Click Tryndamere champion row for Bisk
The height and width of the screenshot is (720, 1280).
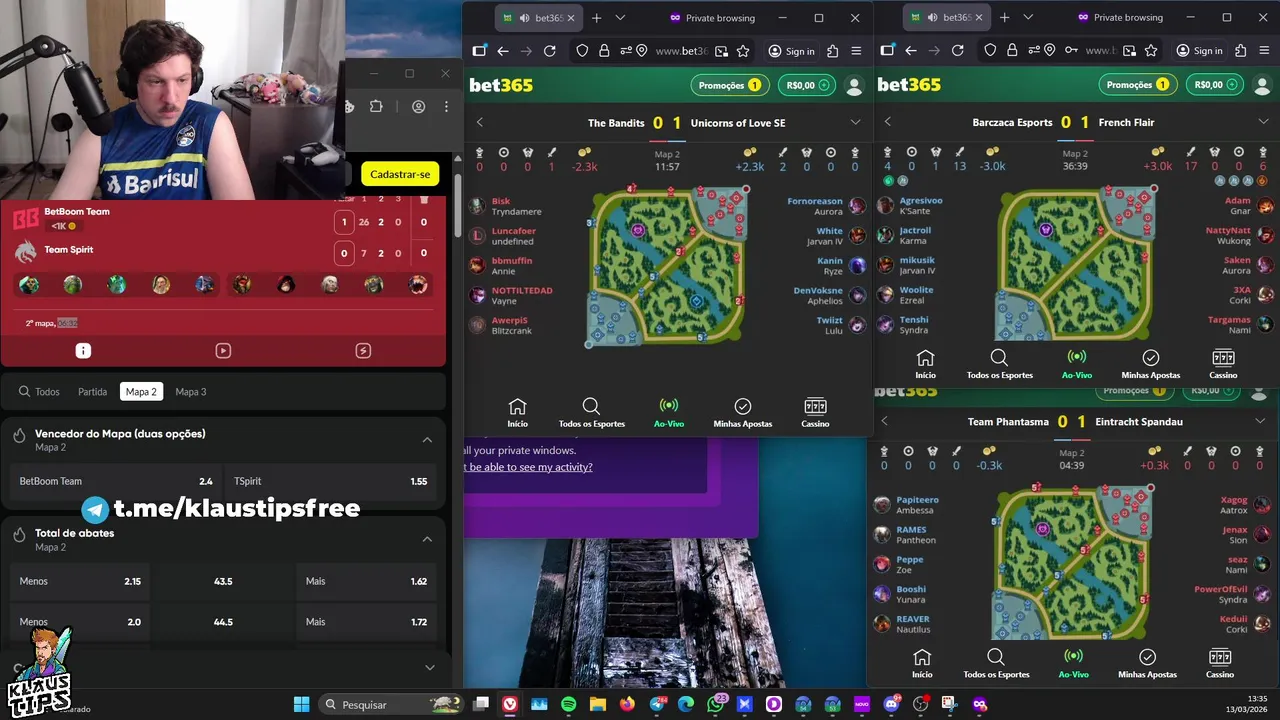(516, 206)
